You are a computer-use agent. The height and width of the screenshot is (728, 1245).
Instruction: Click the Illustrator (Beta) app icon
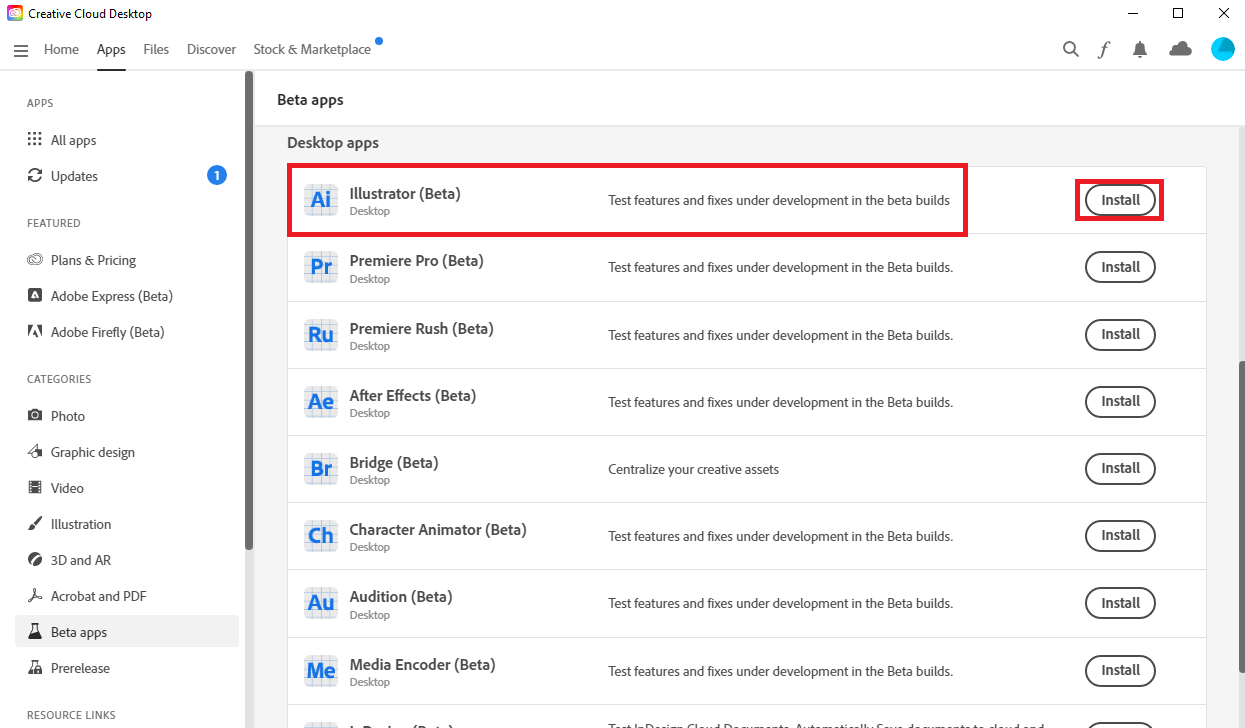click(x=321, y=200)
